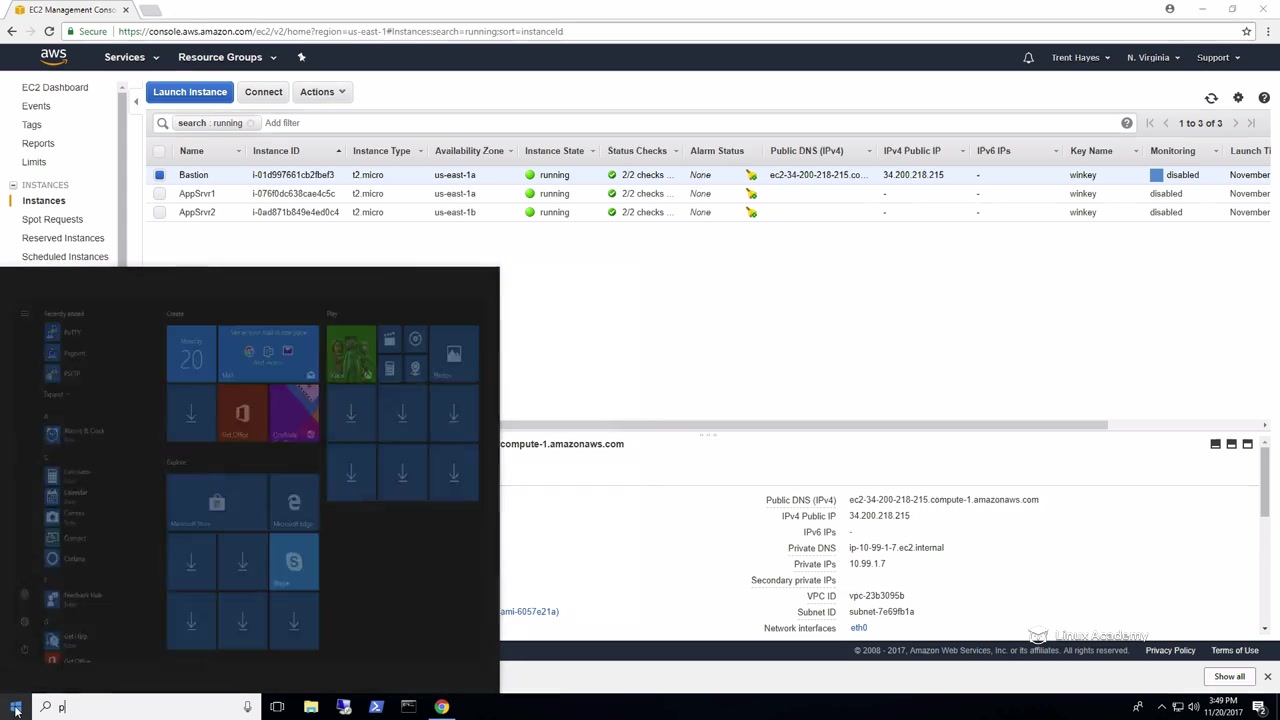Screen dimensions: 1280x720
Task: Switch to Chrome on taskbar
Action: pyautogui.click(x=441, y=707)
